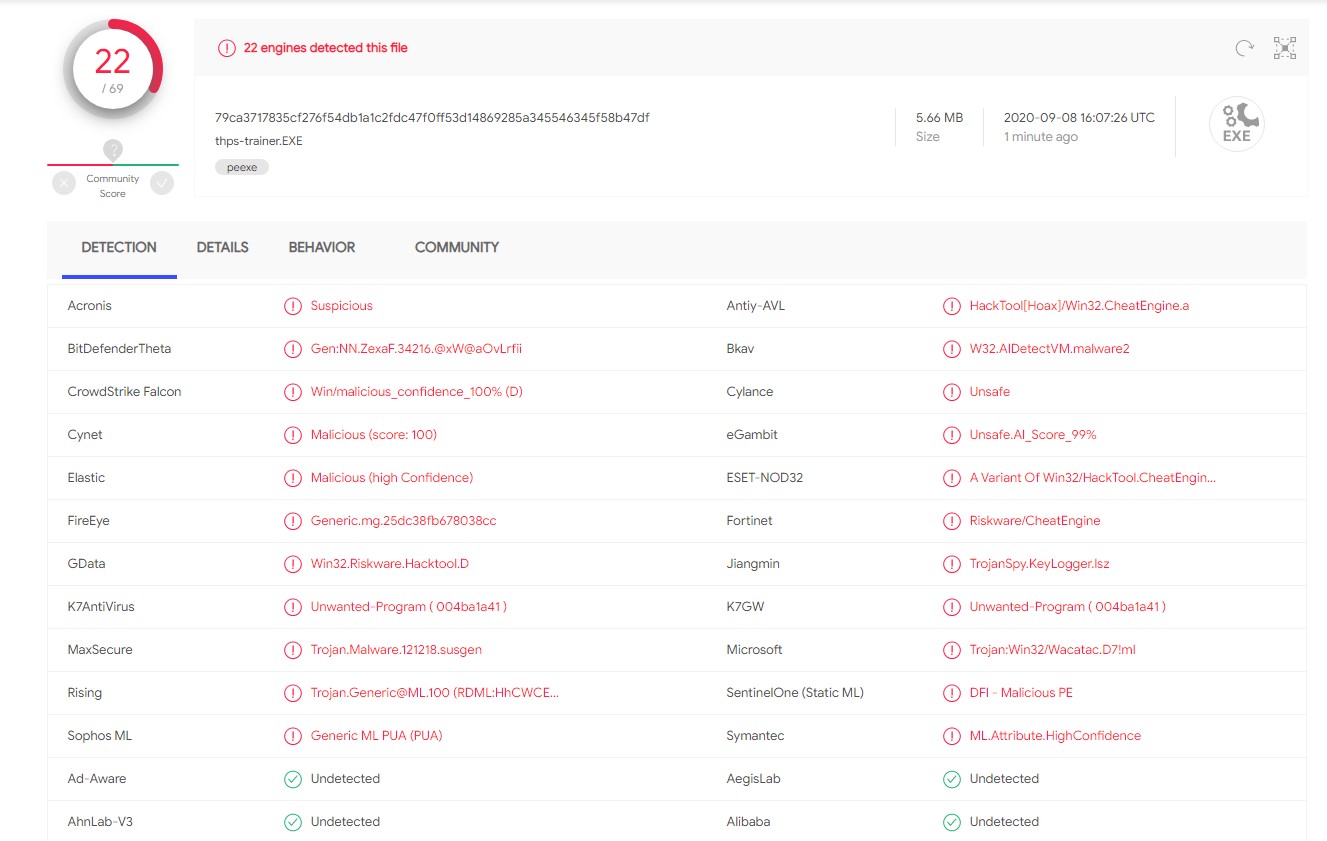Open the BEHAVIOR tab
1327x841 pixels.
click(321, 247)
